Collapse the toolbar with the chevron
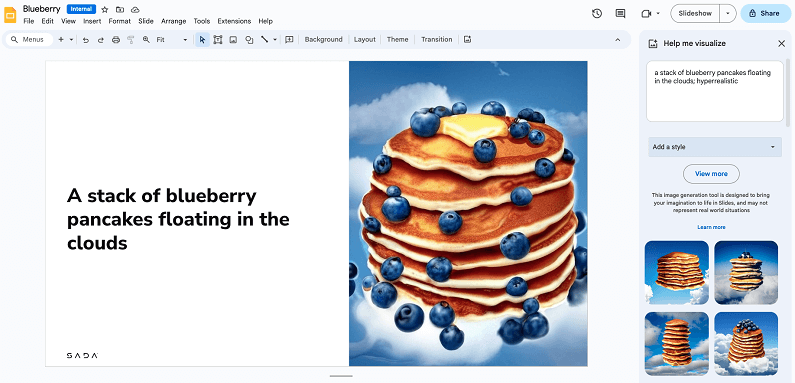Screen dimensions: 795x383 pyautogui.click(x=618, y=40)
